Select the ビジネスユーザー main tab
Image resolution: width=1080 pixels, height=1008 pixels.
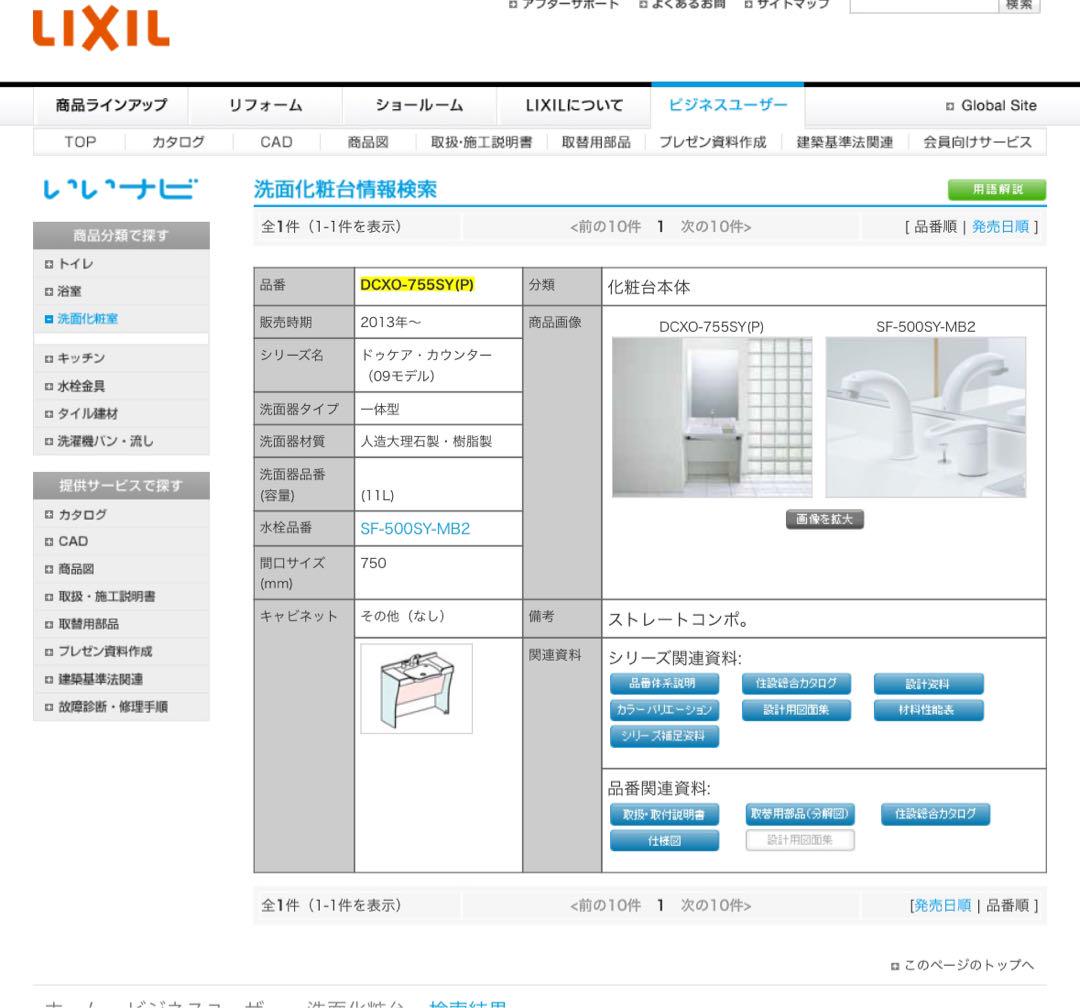[x=727, y=105]
